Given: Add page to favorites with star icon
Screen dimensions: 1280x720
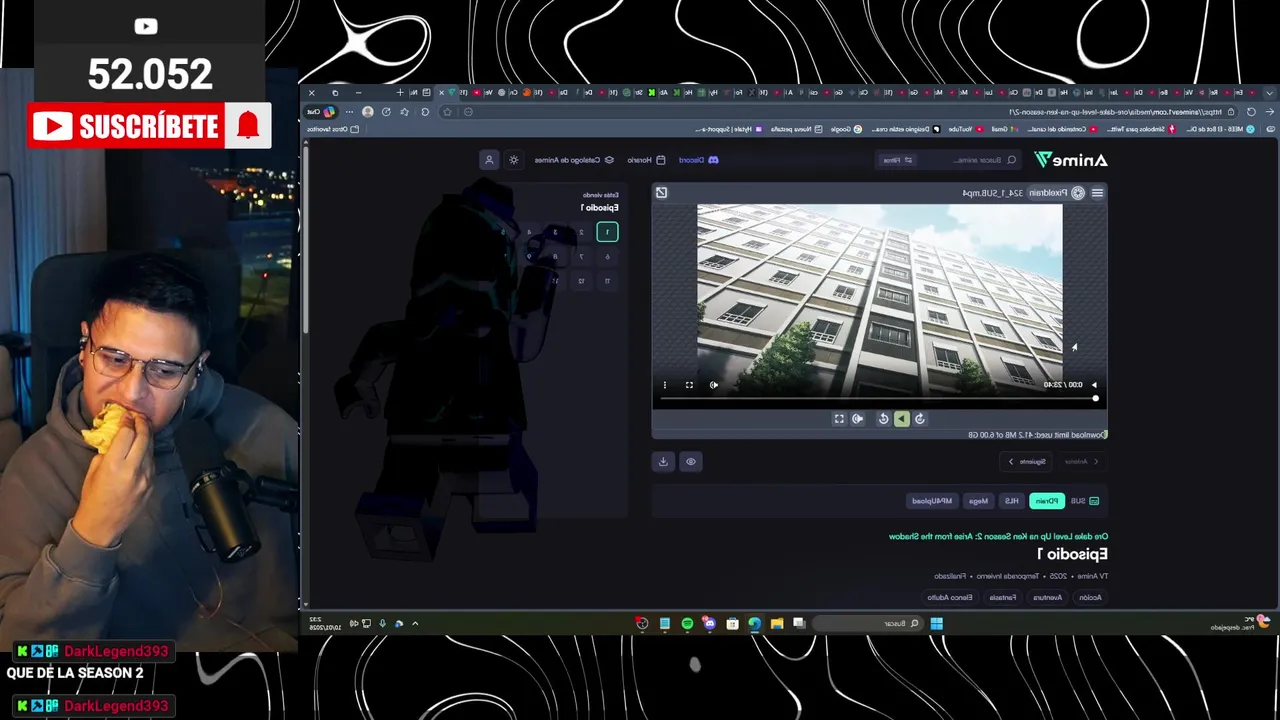Looking at the screenshot, I should (447, 112).
